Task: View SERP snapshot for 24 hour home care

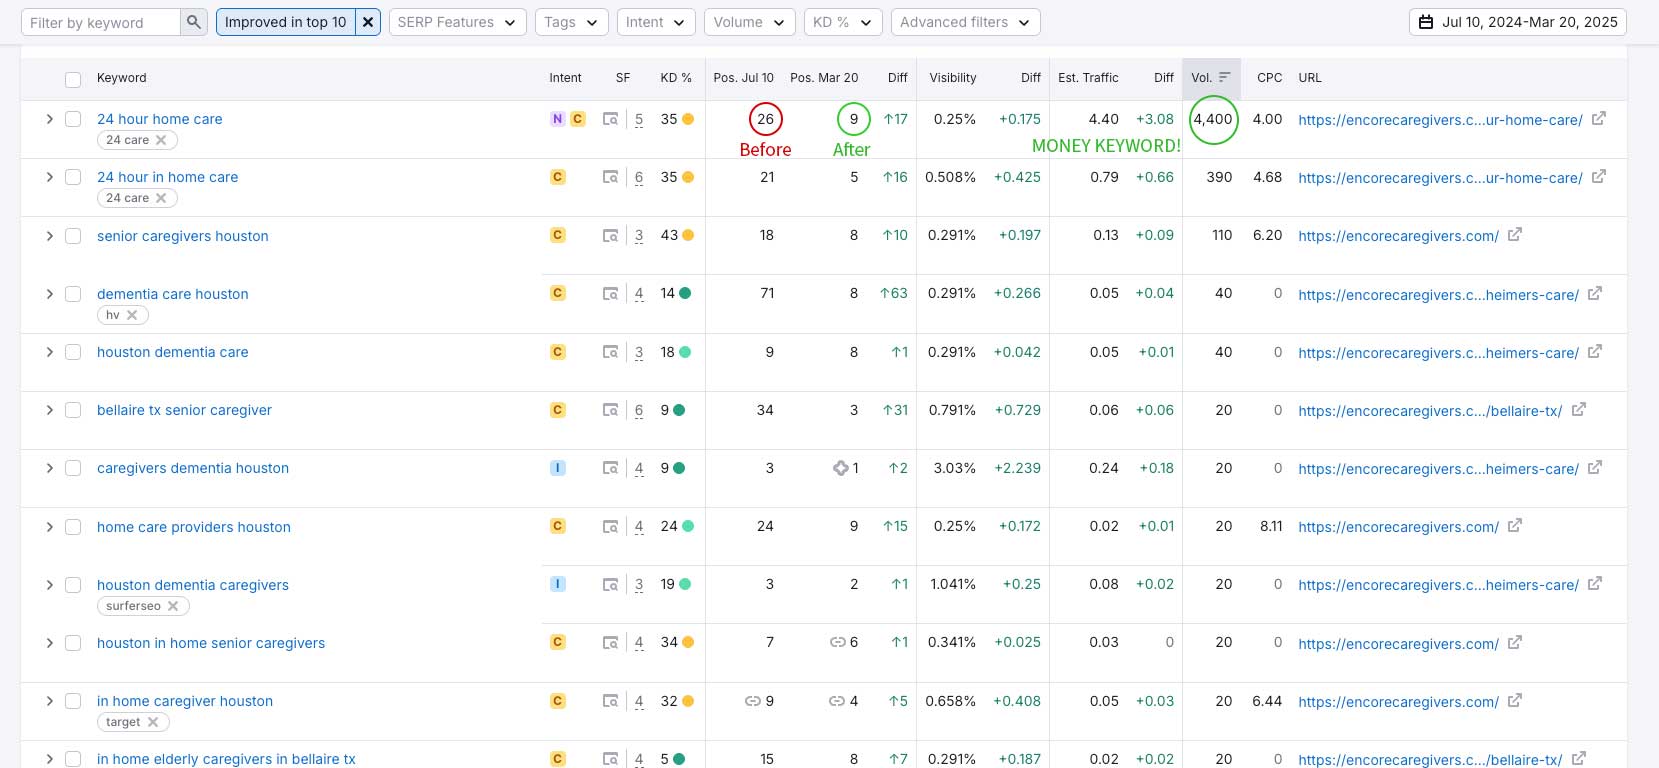Action: 610,119
